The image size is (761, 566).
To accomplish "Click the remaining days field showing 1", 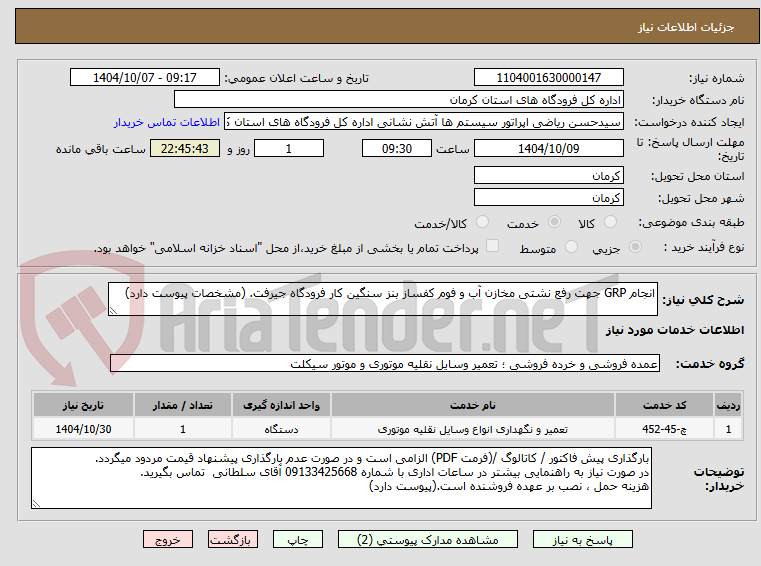I will click(x=289, y=149).
